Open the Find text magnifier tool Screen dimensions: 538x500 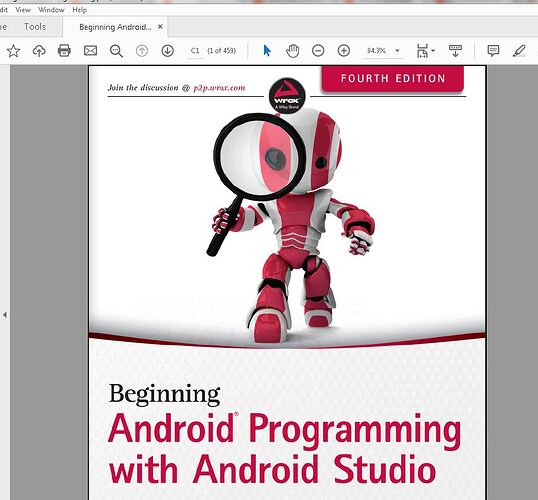(116, 51)
